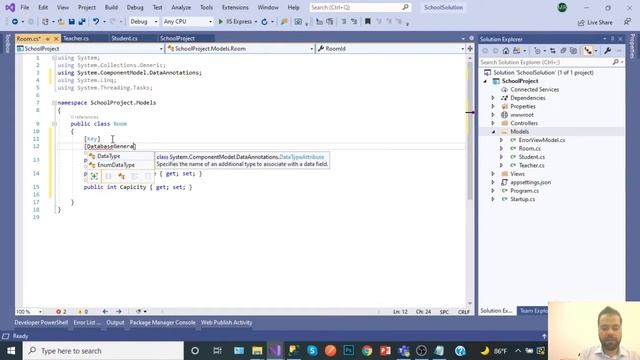This screenshot has width=640, height=360.
Task: Run the project with IIS Express
Action: (x=235, y=22)
